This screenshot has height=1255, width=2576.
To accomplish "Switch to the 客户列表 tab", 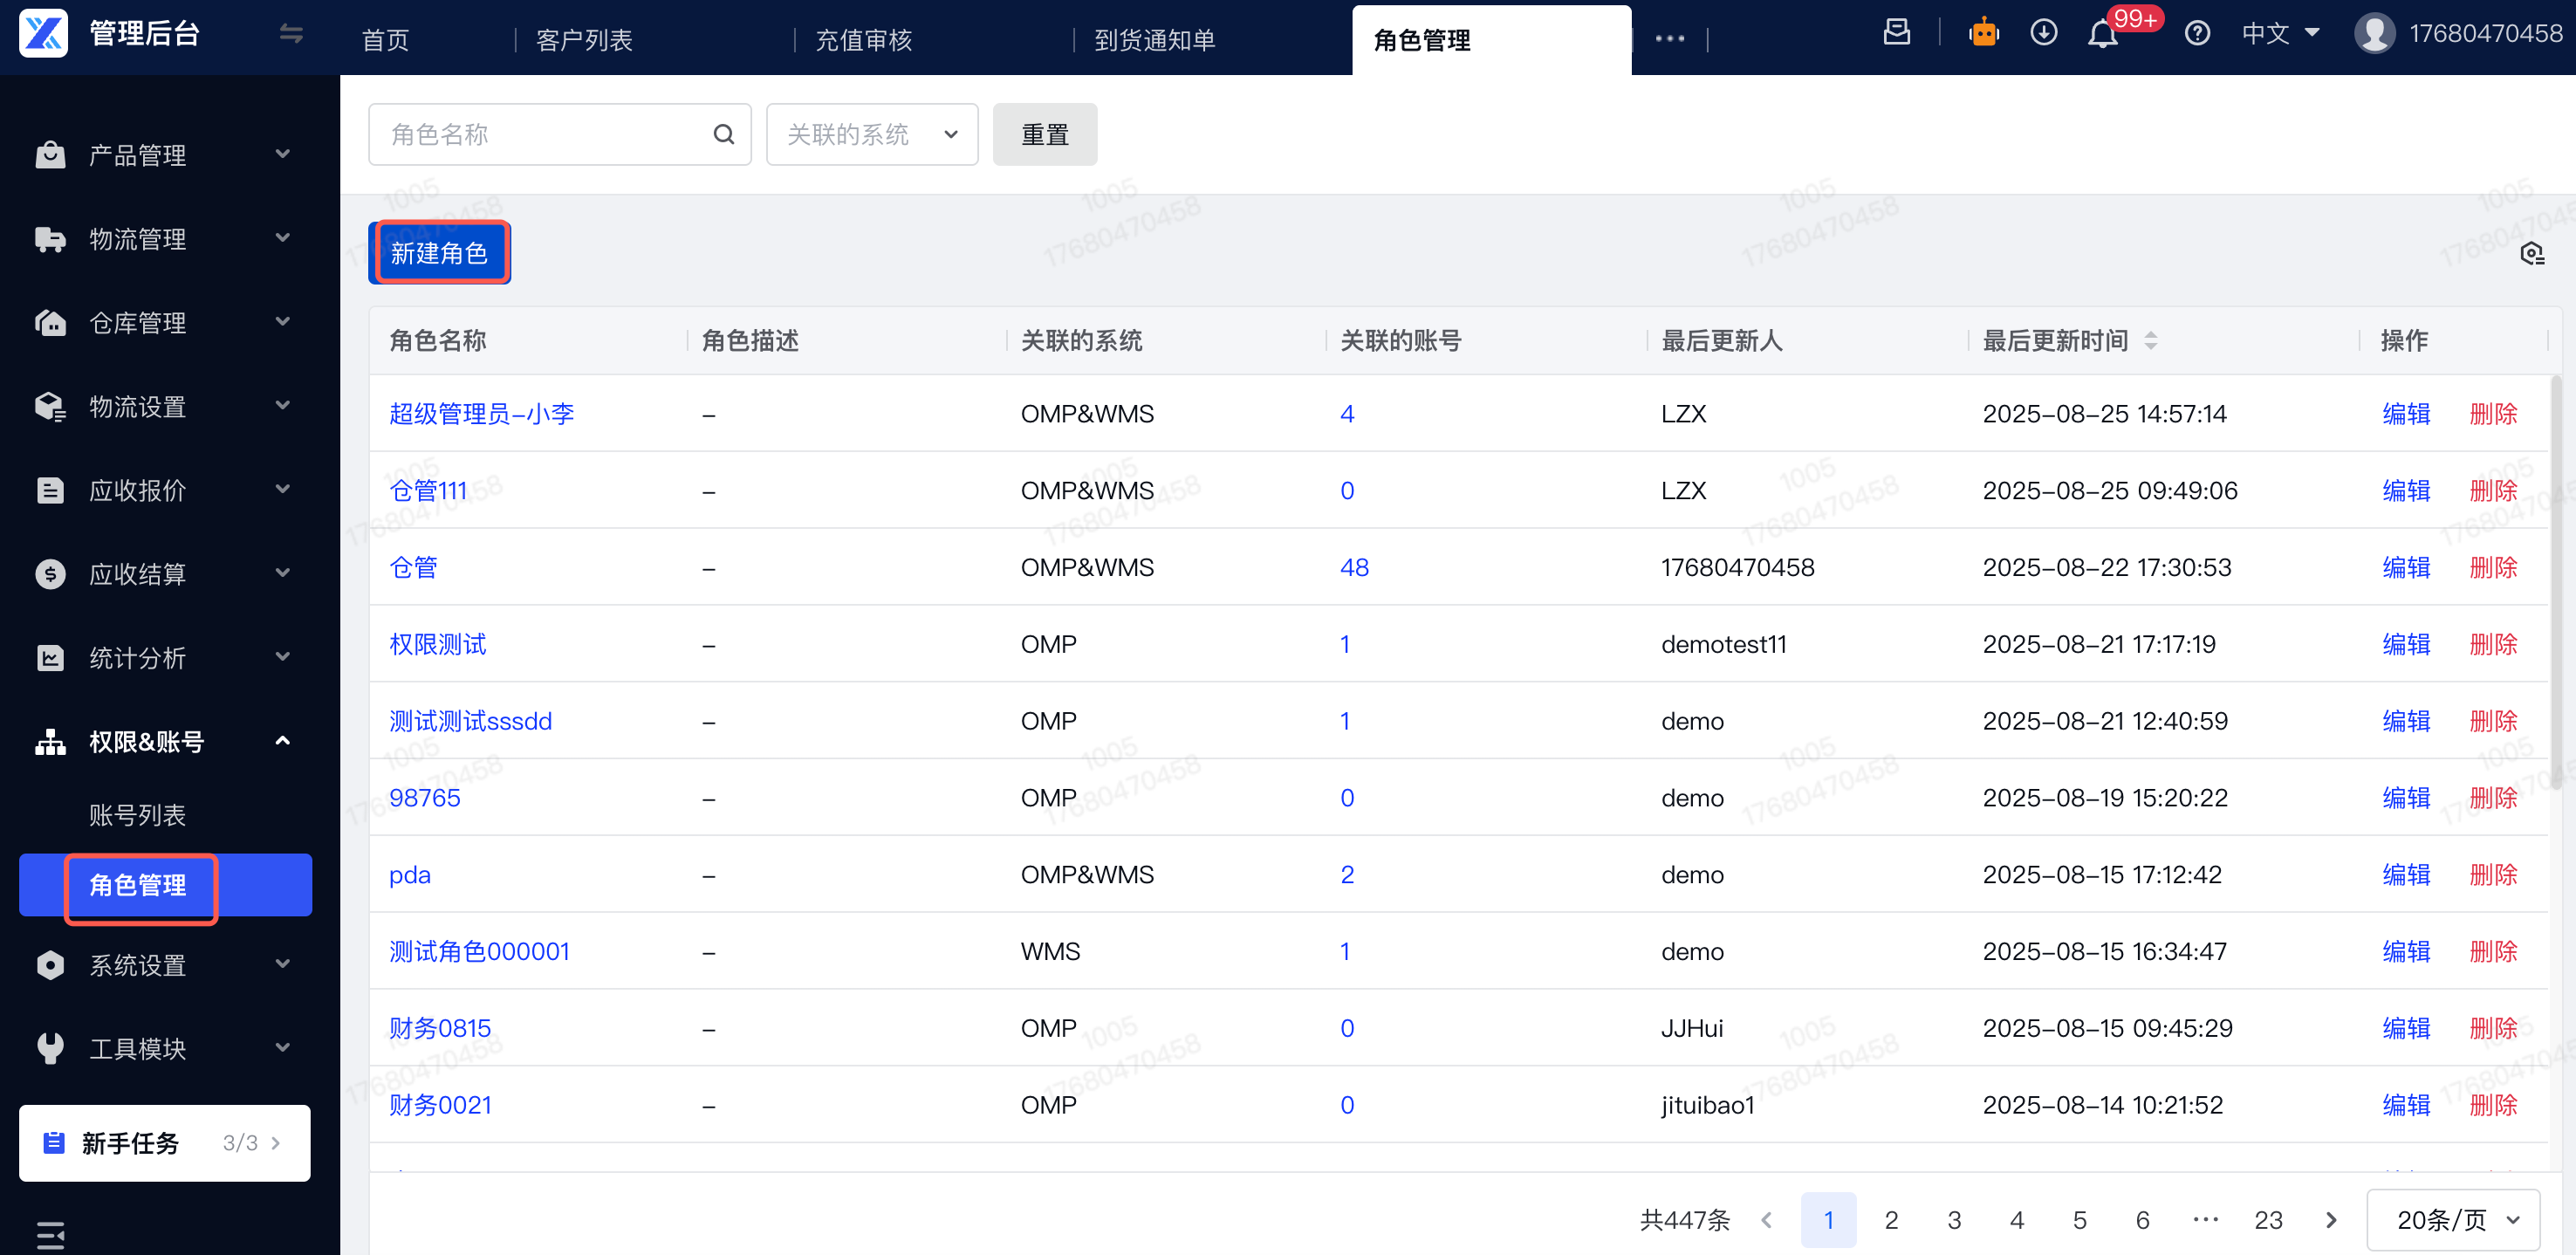I will click(x=584, y=39).
